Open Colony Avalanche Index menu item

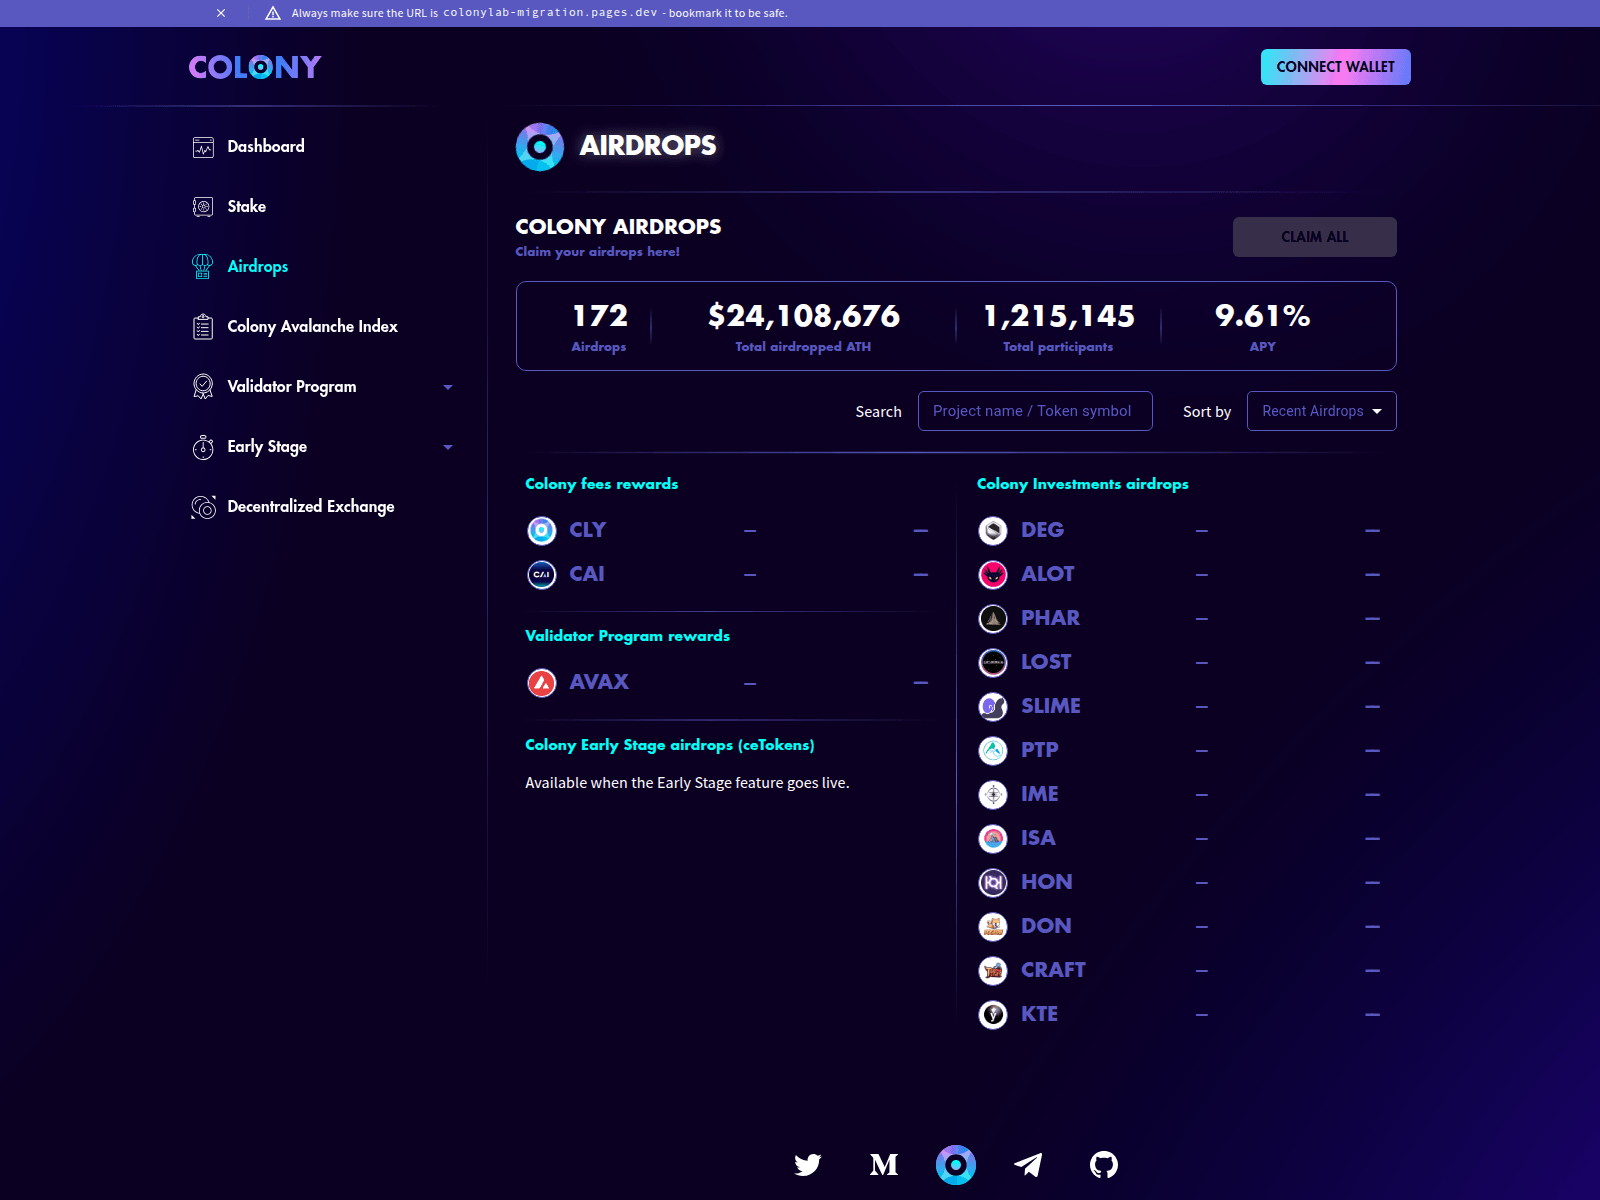pyautogui.click(x=312, y=327)
